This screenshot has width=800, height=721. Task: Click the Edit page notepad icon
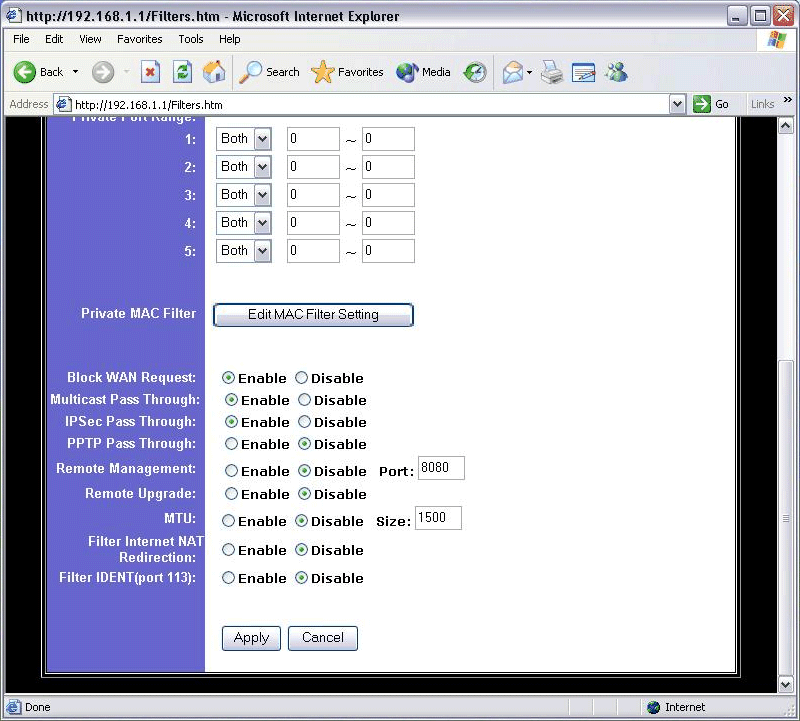tap(583, 72)
